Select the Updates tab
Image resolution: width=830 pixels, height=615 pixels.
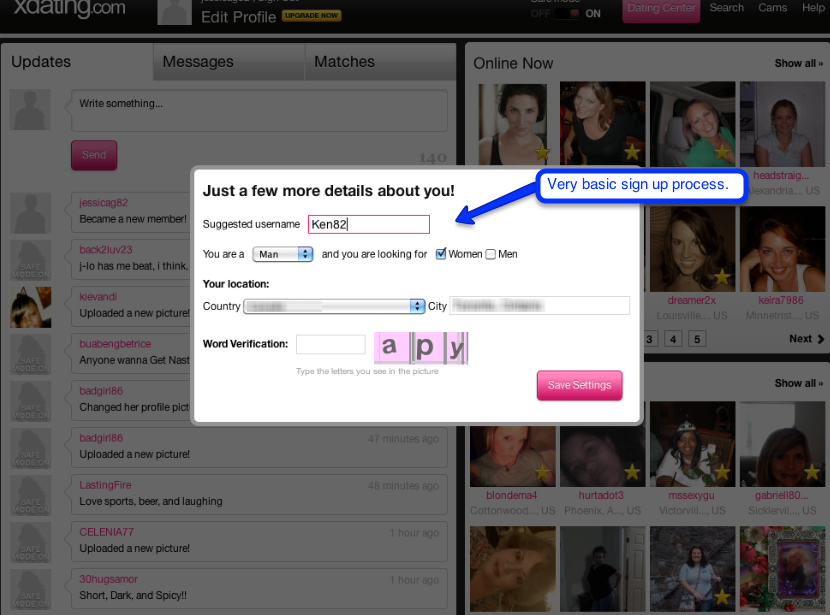pyautogui.click(x=77, y=62)
